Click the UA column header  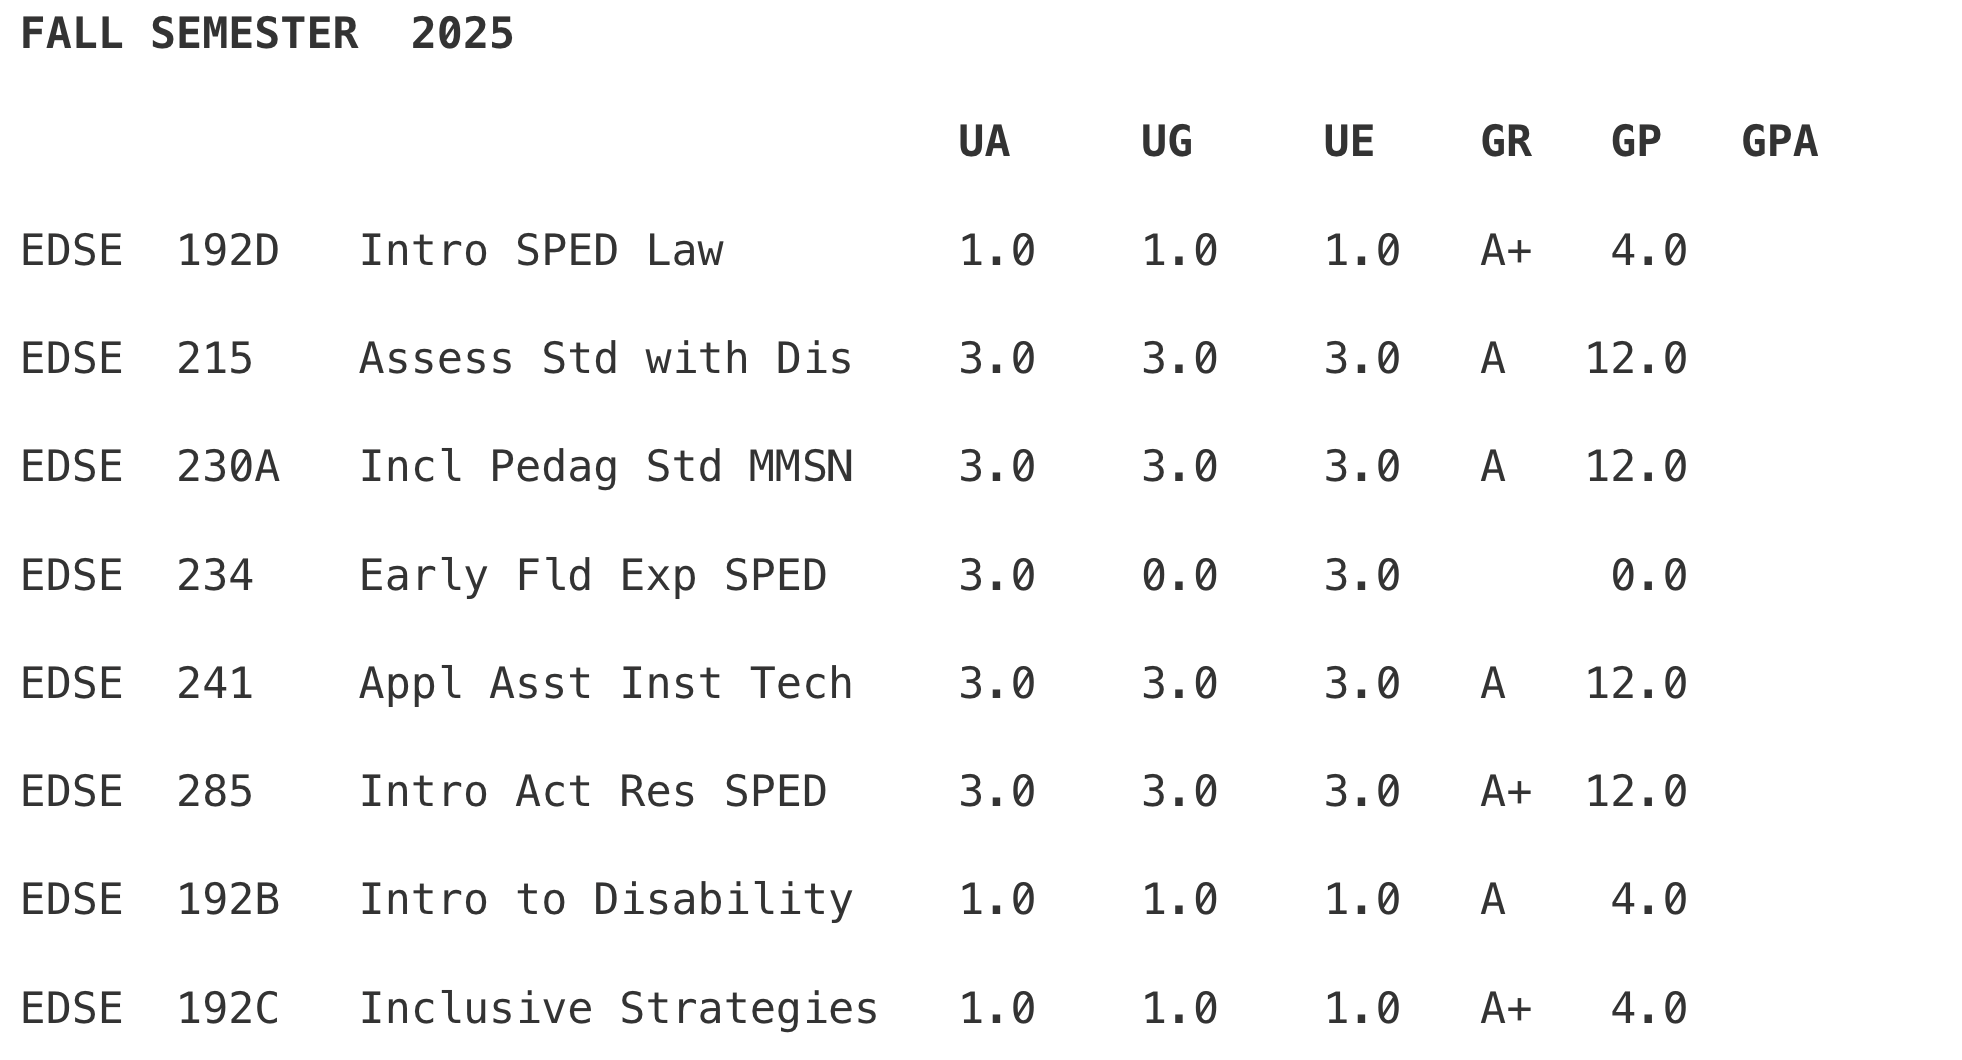pos(984,142)
